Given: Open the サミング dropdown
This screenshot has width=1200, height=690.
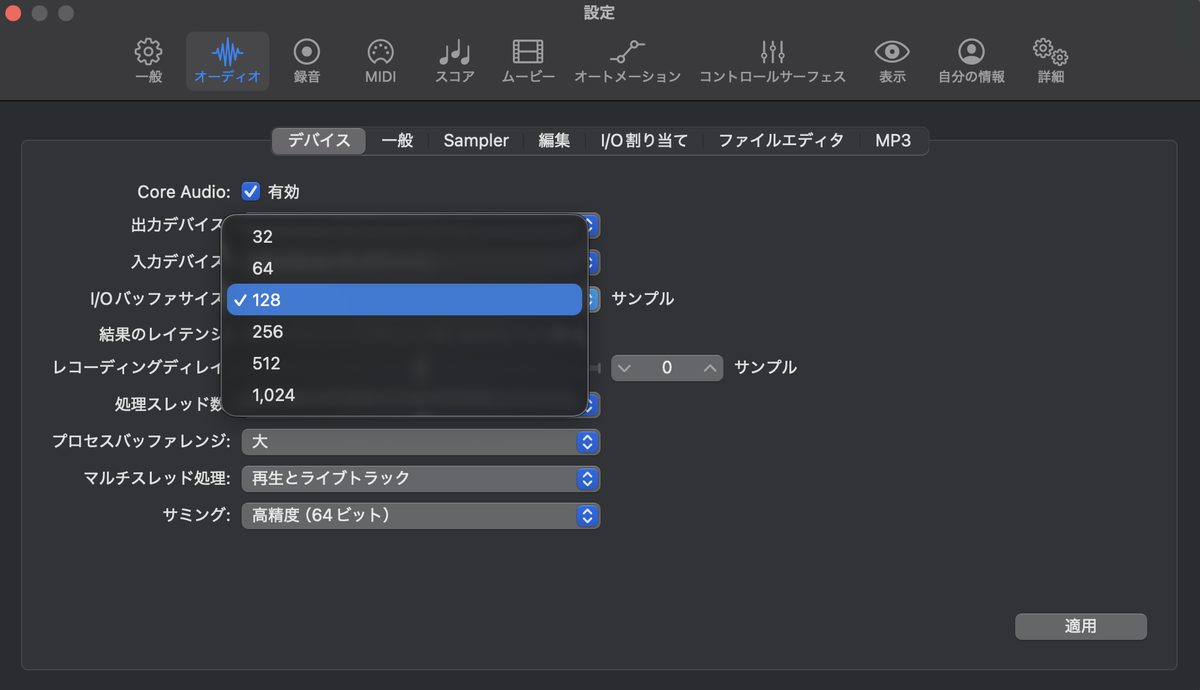Looking at the screenshot, I should [x=421, y=516].
